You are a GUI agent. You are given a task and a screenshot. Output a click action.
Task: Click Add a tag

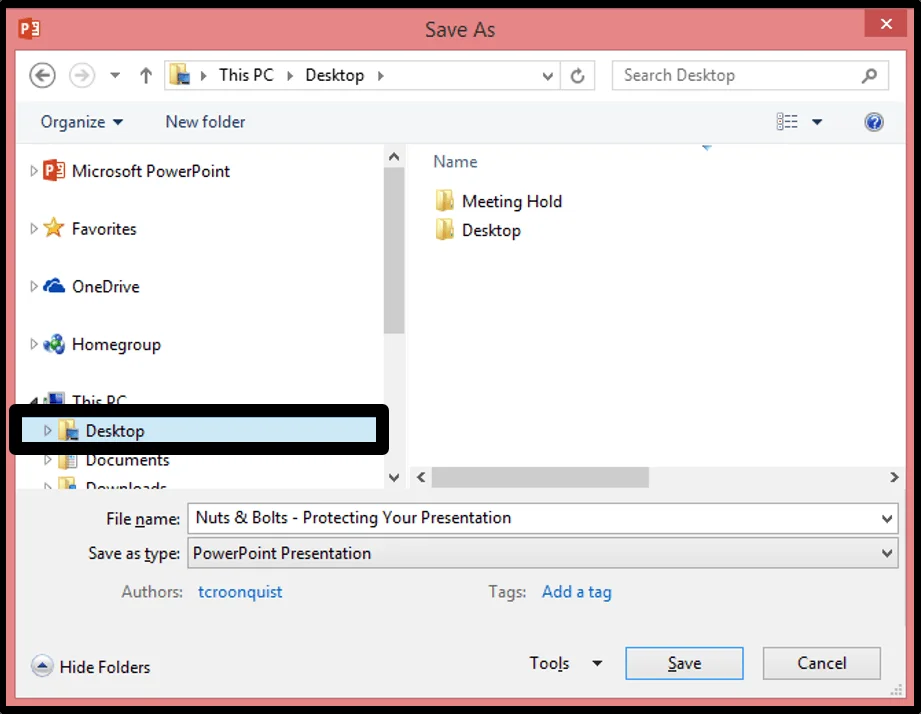576,592
